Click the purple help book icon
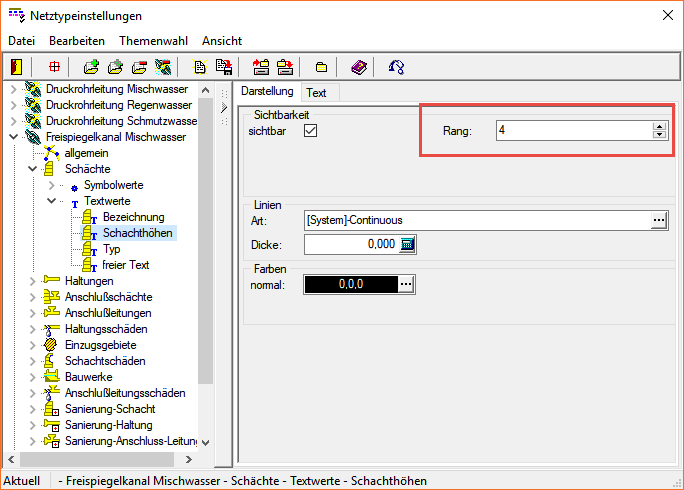The width and height of the screenshot is (684, 490). (x=359, y=67)
